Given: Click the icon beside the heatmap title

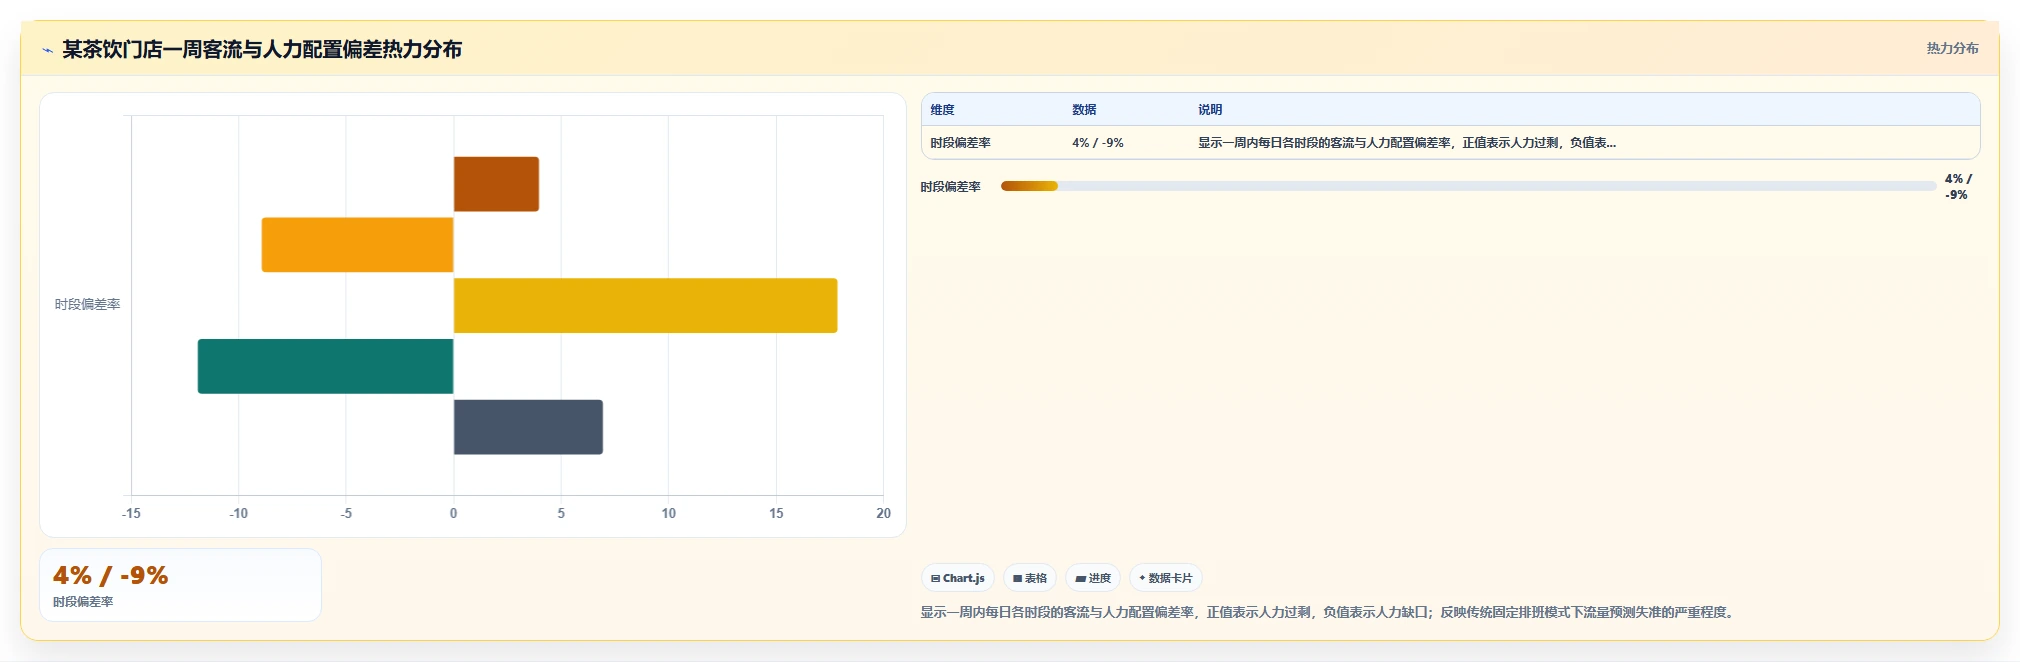Looking at the screenshot, I should tap(47, 50).
